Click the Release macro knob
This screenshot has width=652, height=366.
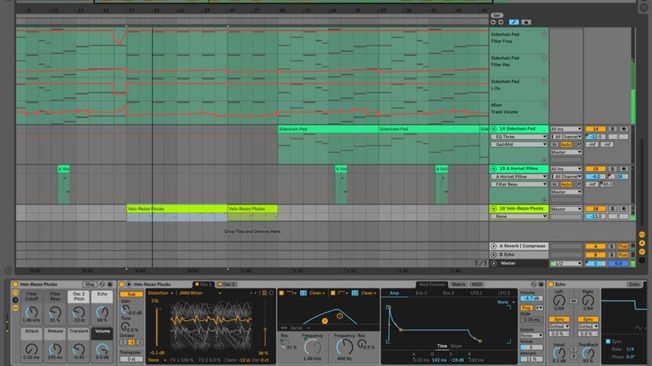coord(55,349)
